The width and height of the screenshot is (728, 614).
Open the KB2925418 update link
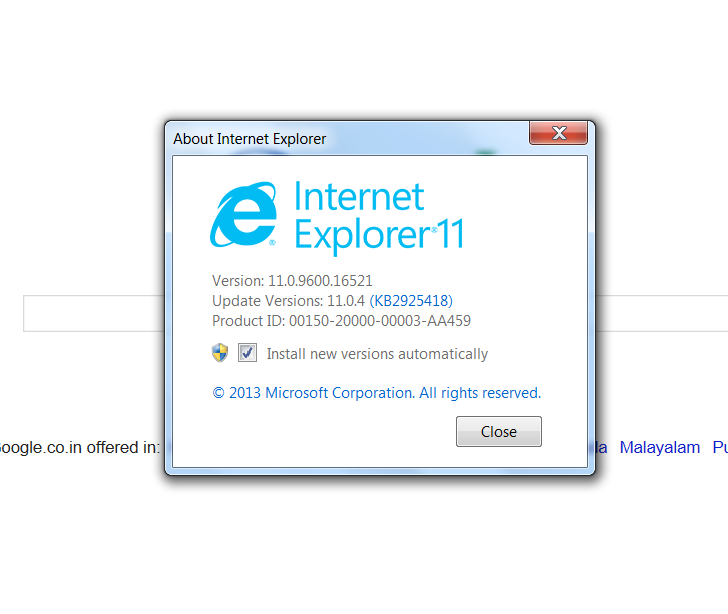(x=411, y=301)
